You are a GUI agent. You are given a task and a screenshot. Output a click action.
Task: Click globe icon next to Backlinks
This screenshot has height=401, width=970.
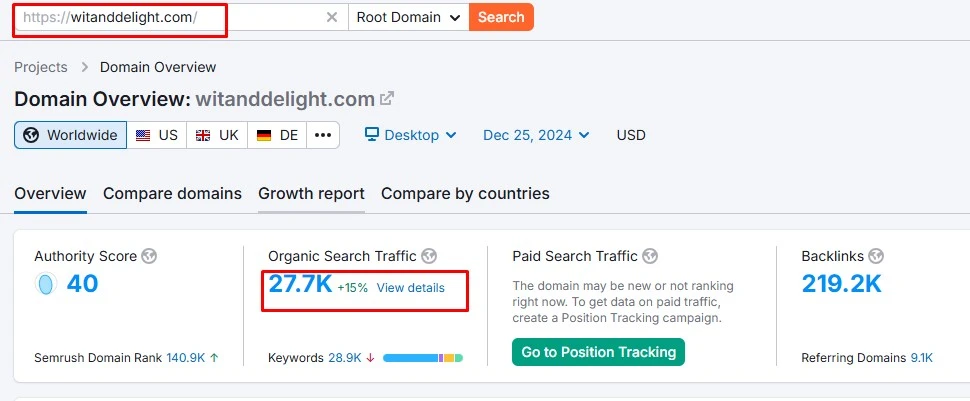click(x=876, y=256)
